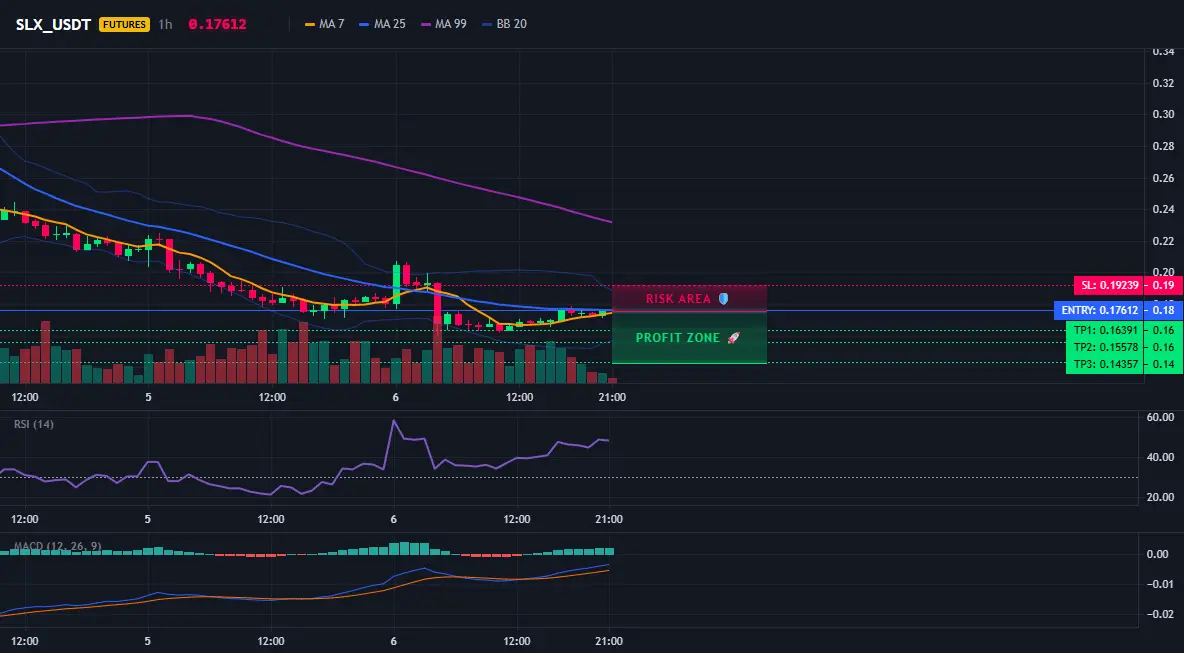The height and width of the screenshot is (653, 1184).
Task: Click the red 0.17612 price in header
Action: (217, 24)
